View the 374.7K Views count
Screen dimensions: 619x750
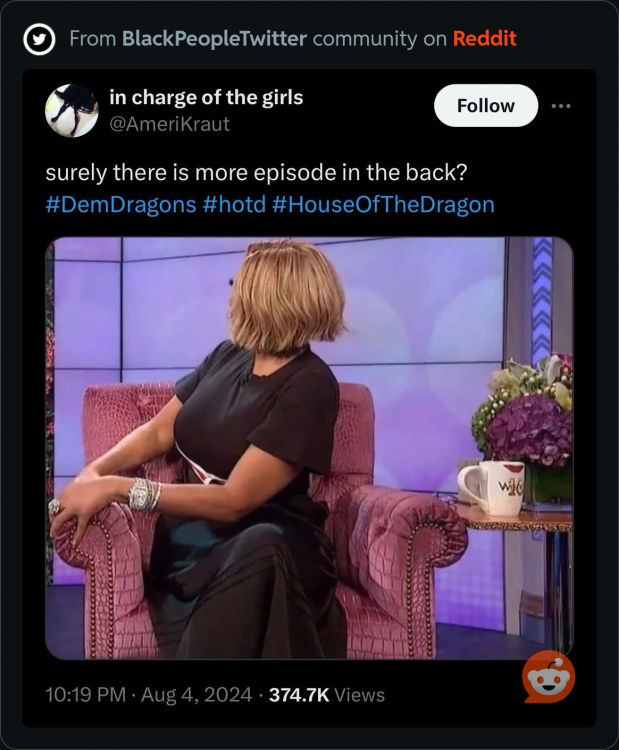[x=327, y=695]
